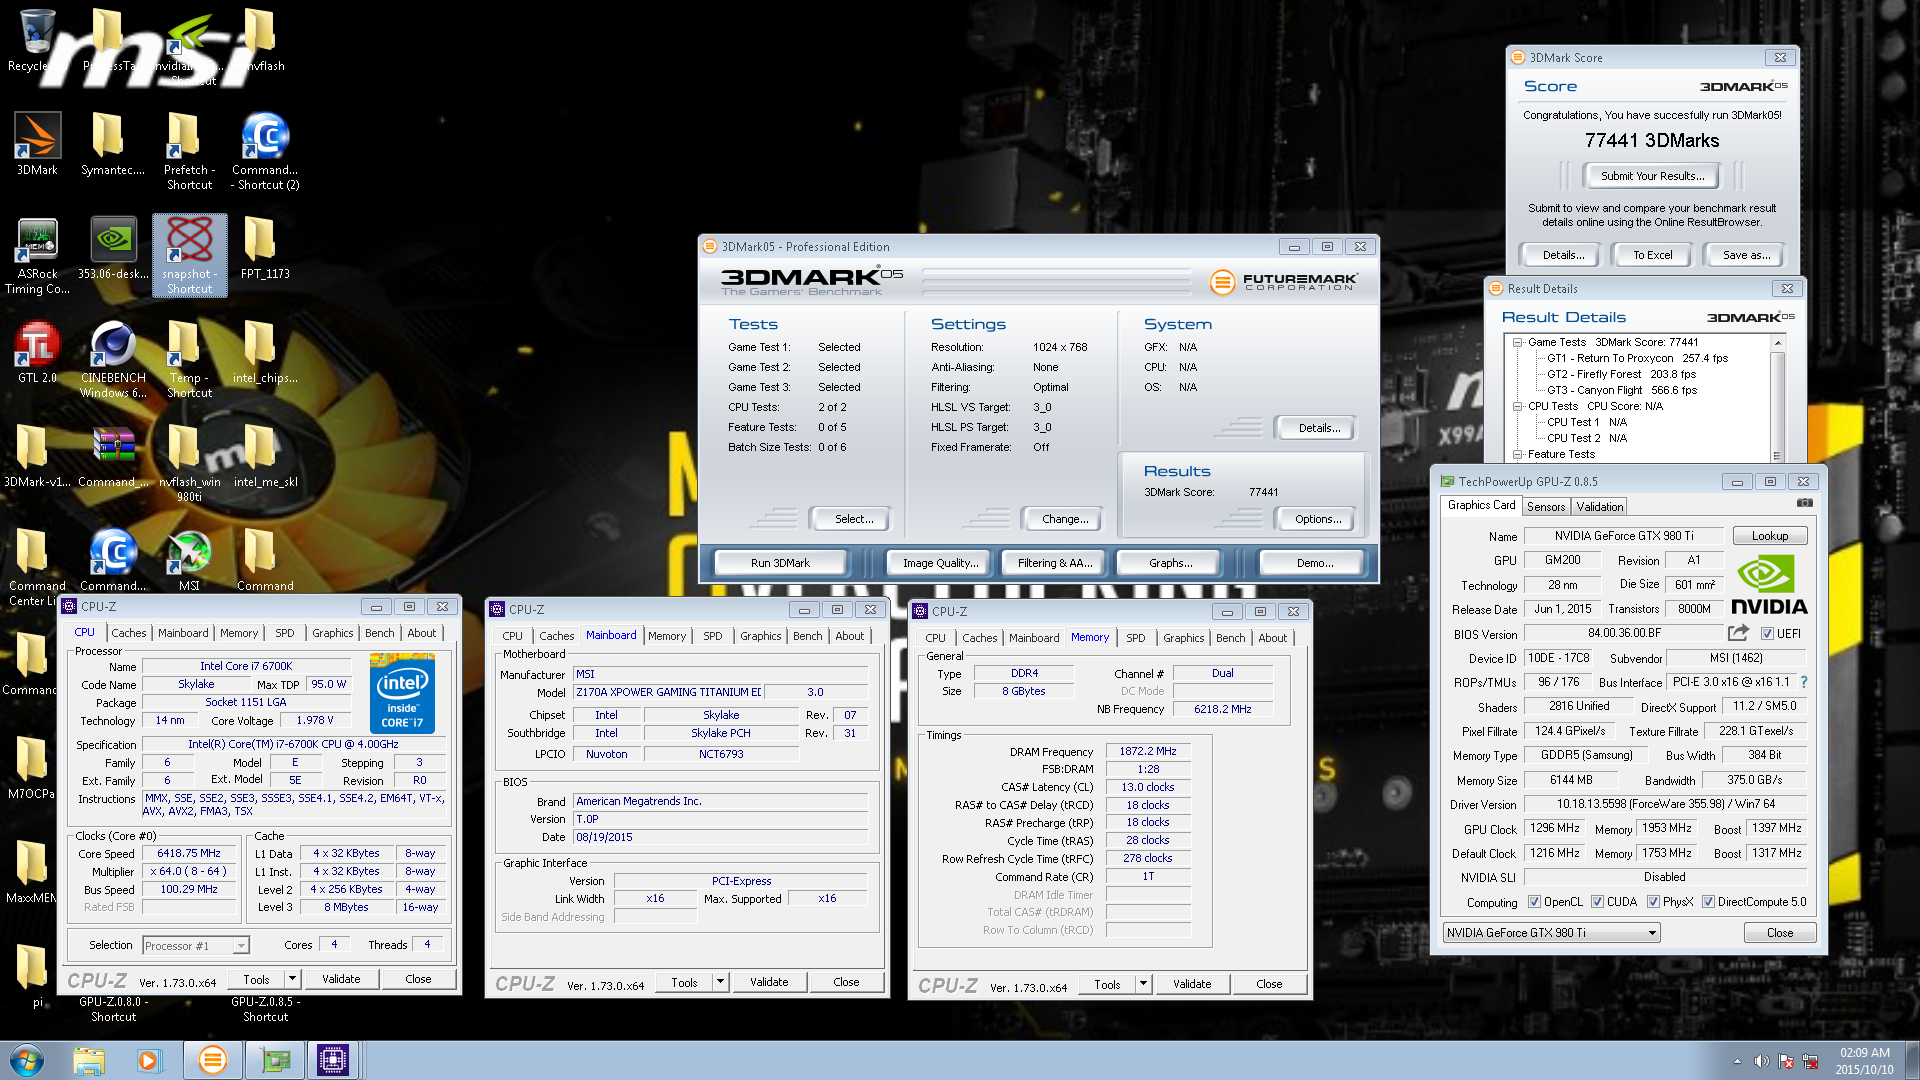Collapse the Feature Tests tree node
The height and width of the screenshot is (1080, 1920).
click(1517, 454)
